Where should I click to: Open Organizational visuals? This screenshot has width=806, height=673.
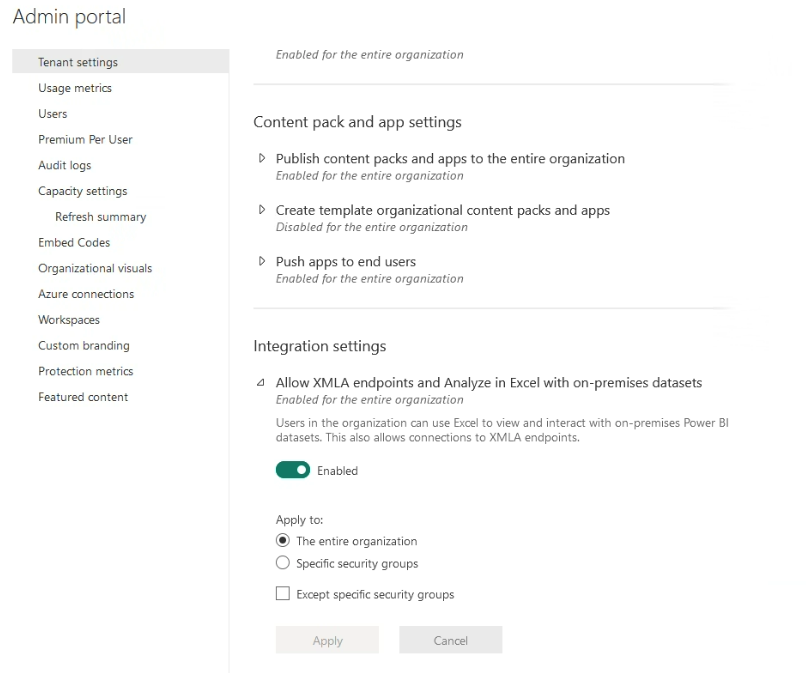point(95,268)
